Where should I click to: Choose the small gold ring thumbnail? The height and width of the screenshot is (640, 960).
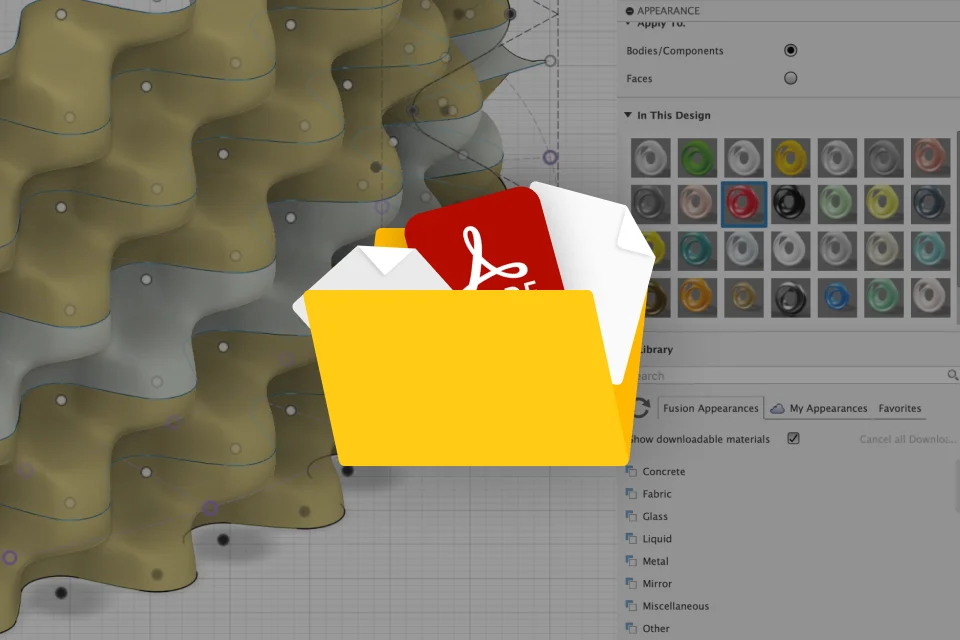744,297
